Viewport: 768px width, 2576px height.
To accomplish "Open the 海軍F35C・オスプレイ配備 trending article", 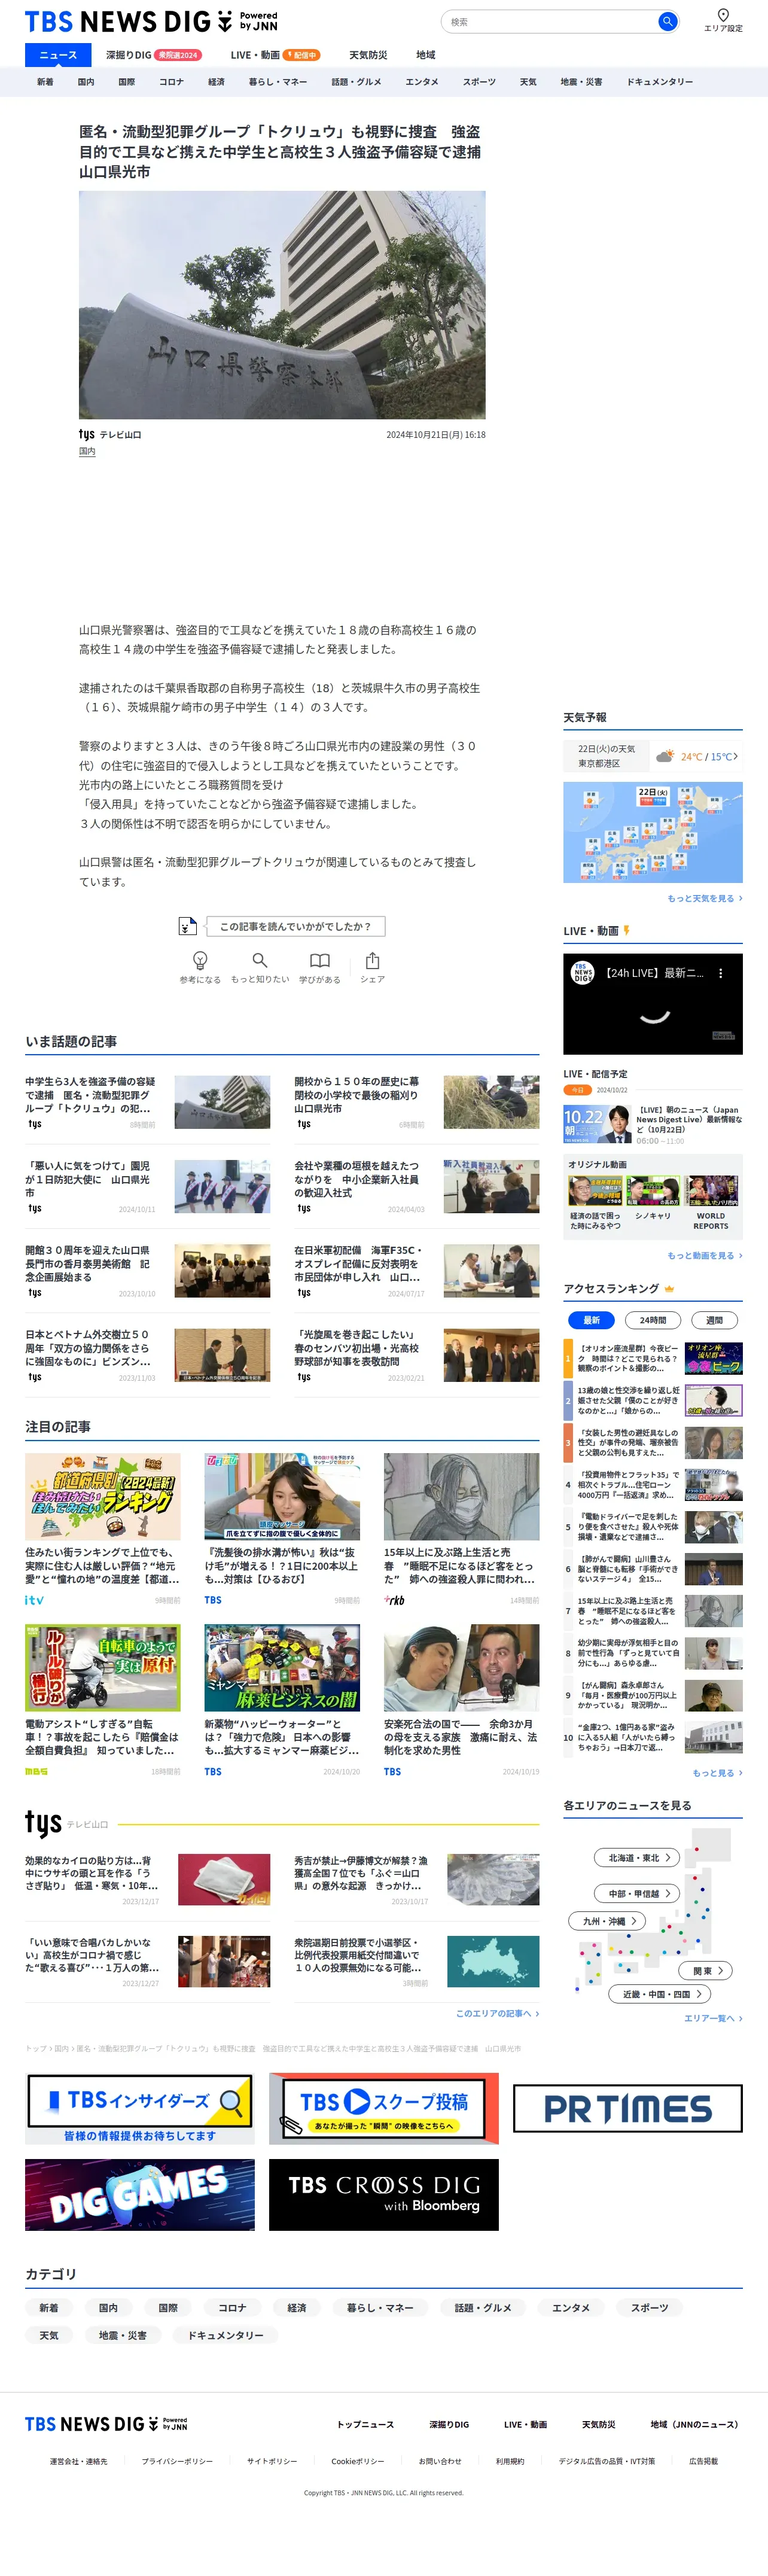I will pos(416,1270).
